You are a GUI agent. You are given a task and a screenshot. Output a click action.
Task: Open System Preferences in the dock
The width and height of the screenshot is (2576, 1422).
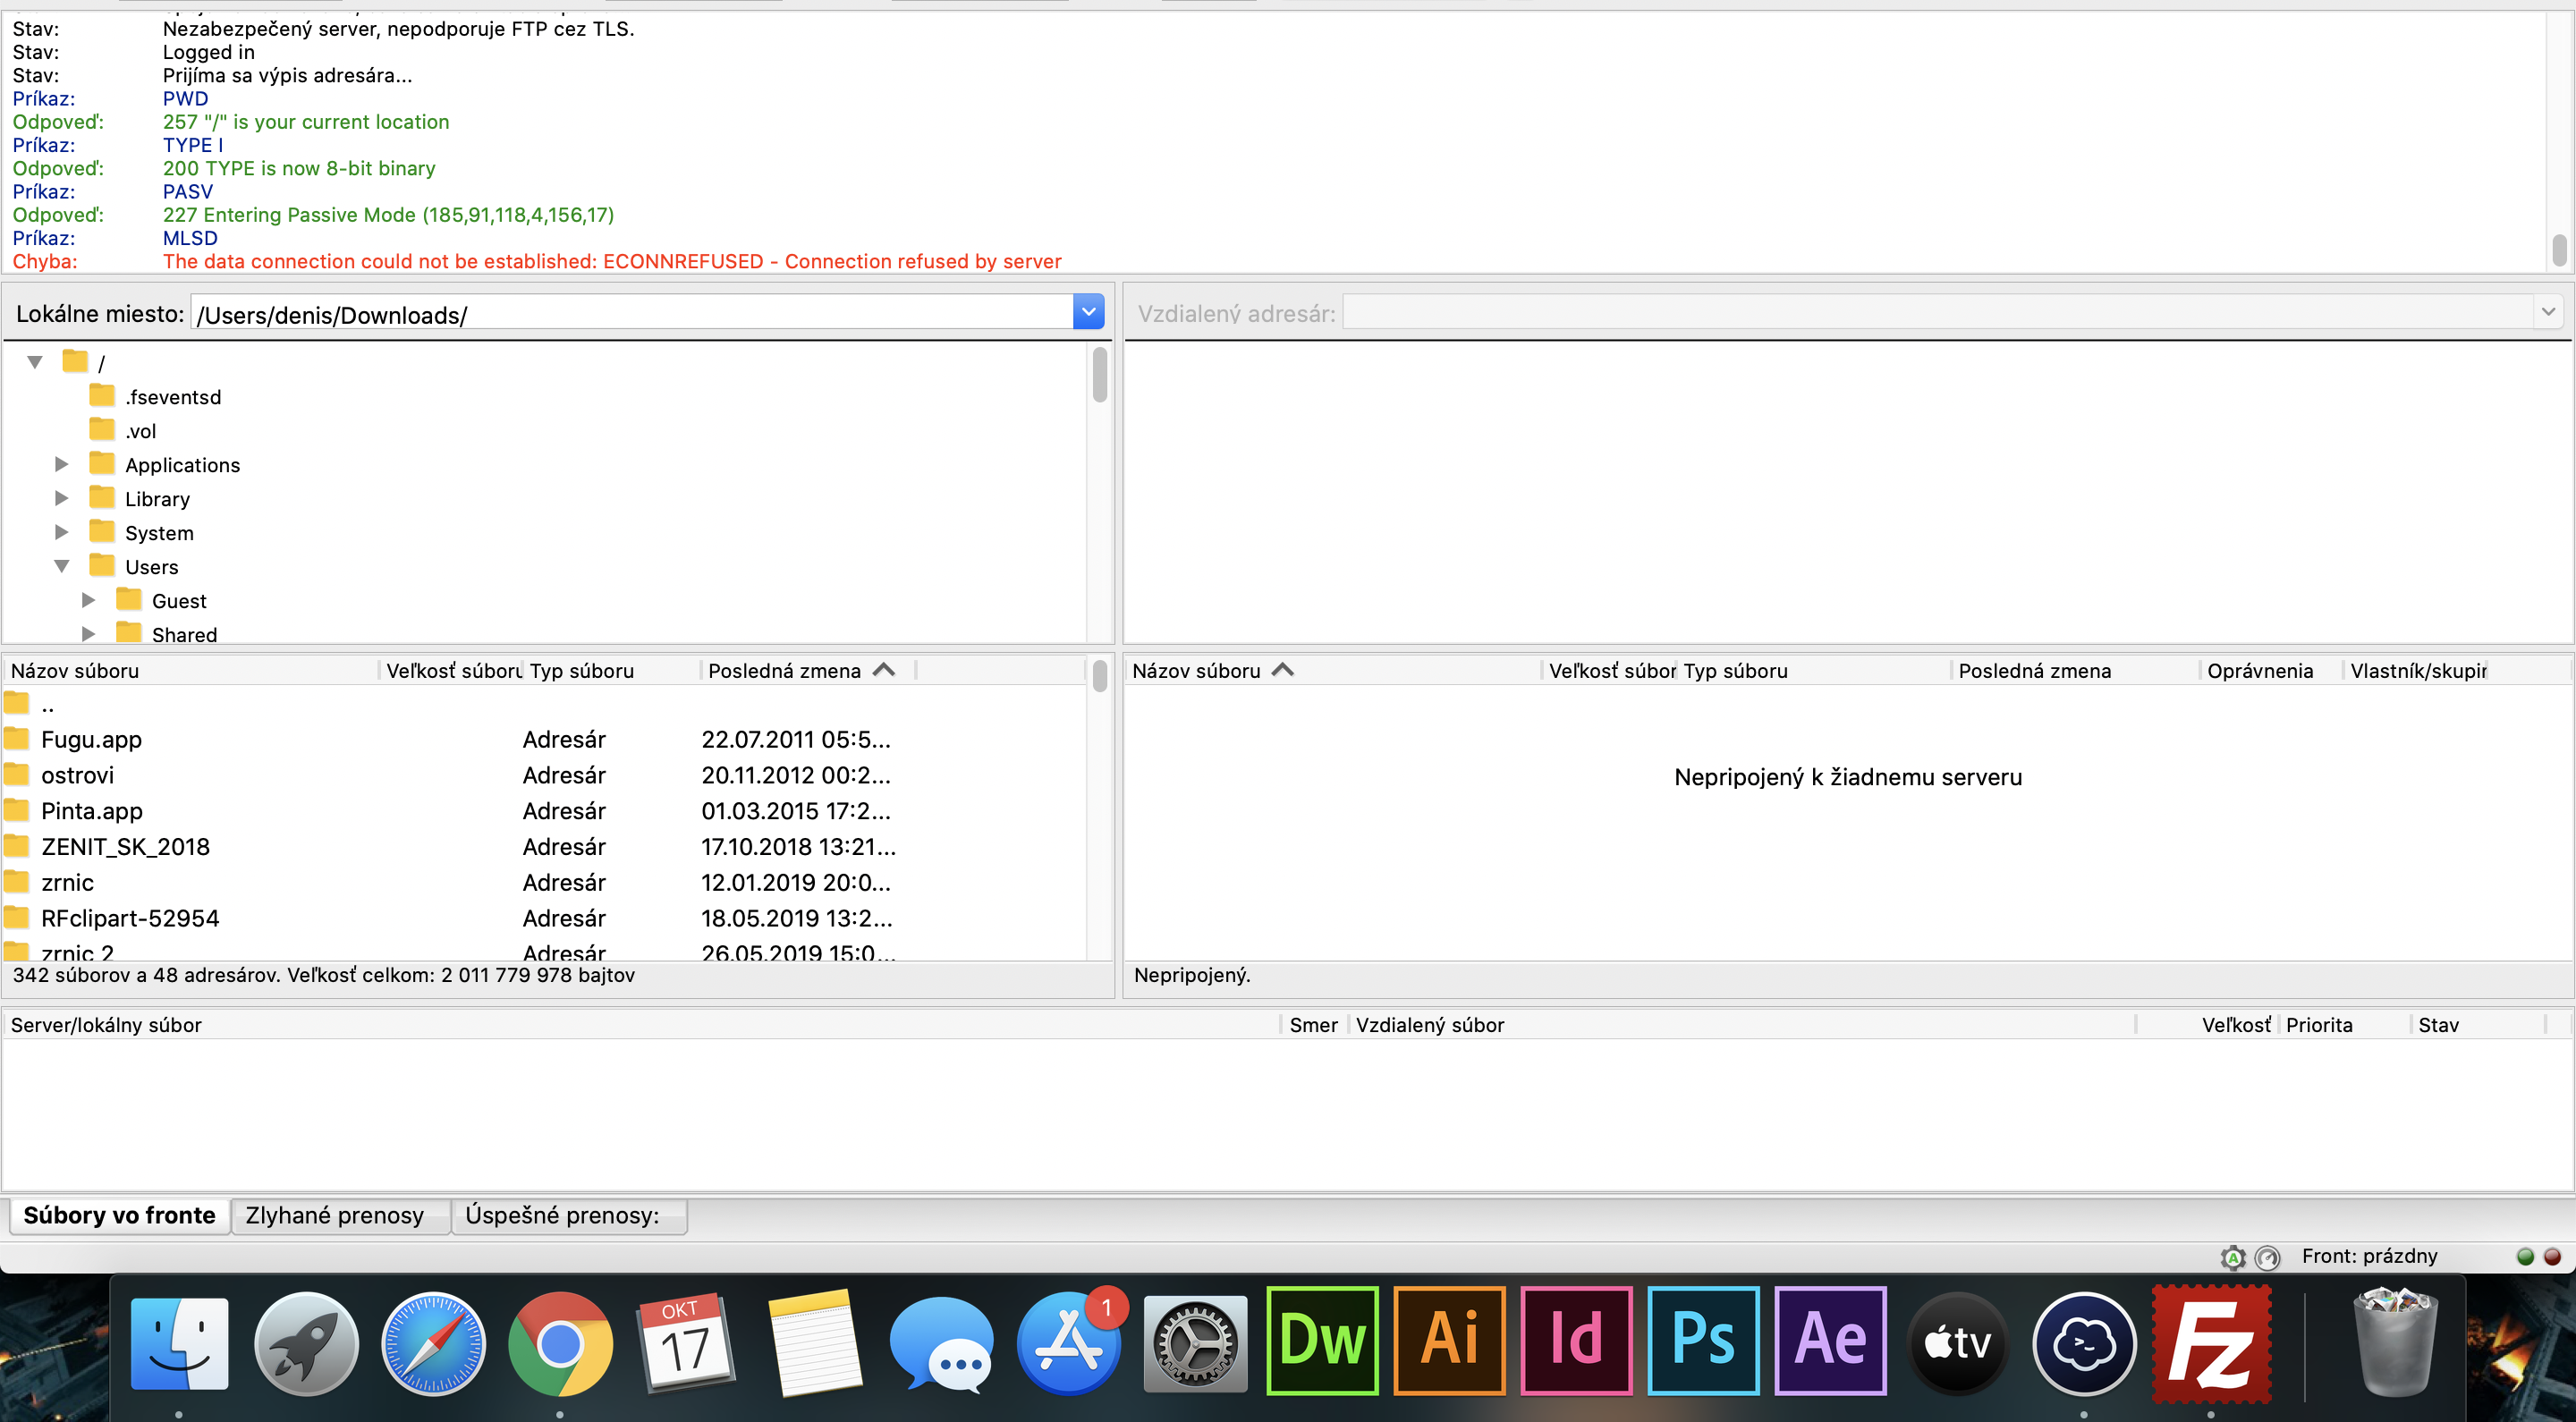click(1195, 1343)
